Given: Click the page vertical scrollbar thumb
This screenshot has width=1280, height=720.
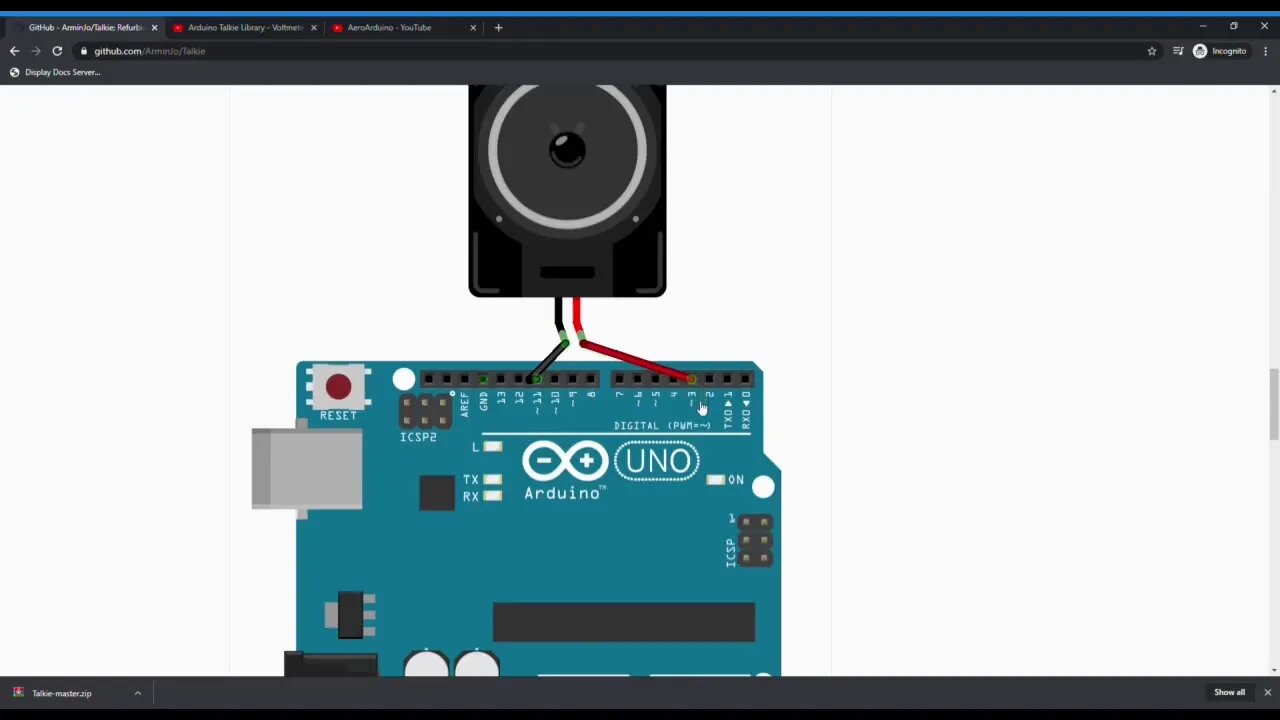Looking at the screenshot, I should coord(1273,403).
